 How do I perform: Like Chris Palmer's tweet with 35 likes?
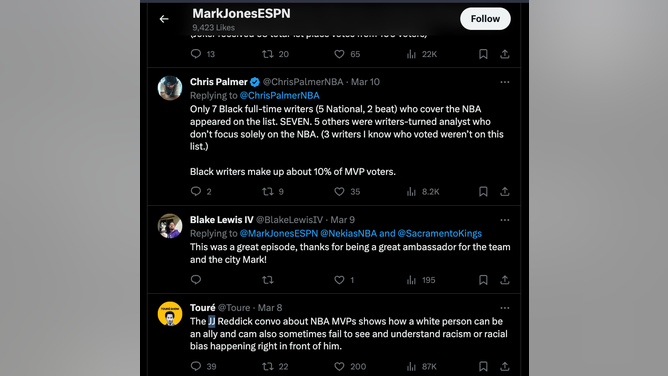click(x=339, y=192)
